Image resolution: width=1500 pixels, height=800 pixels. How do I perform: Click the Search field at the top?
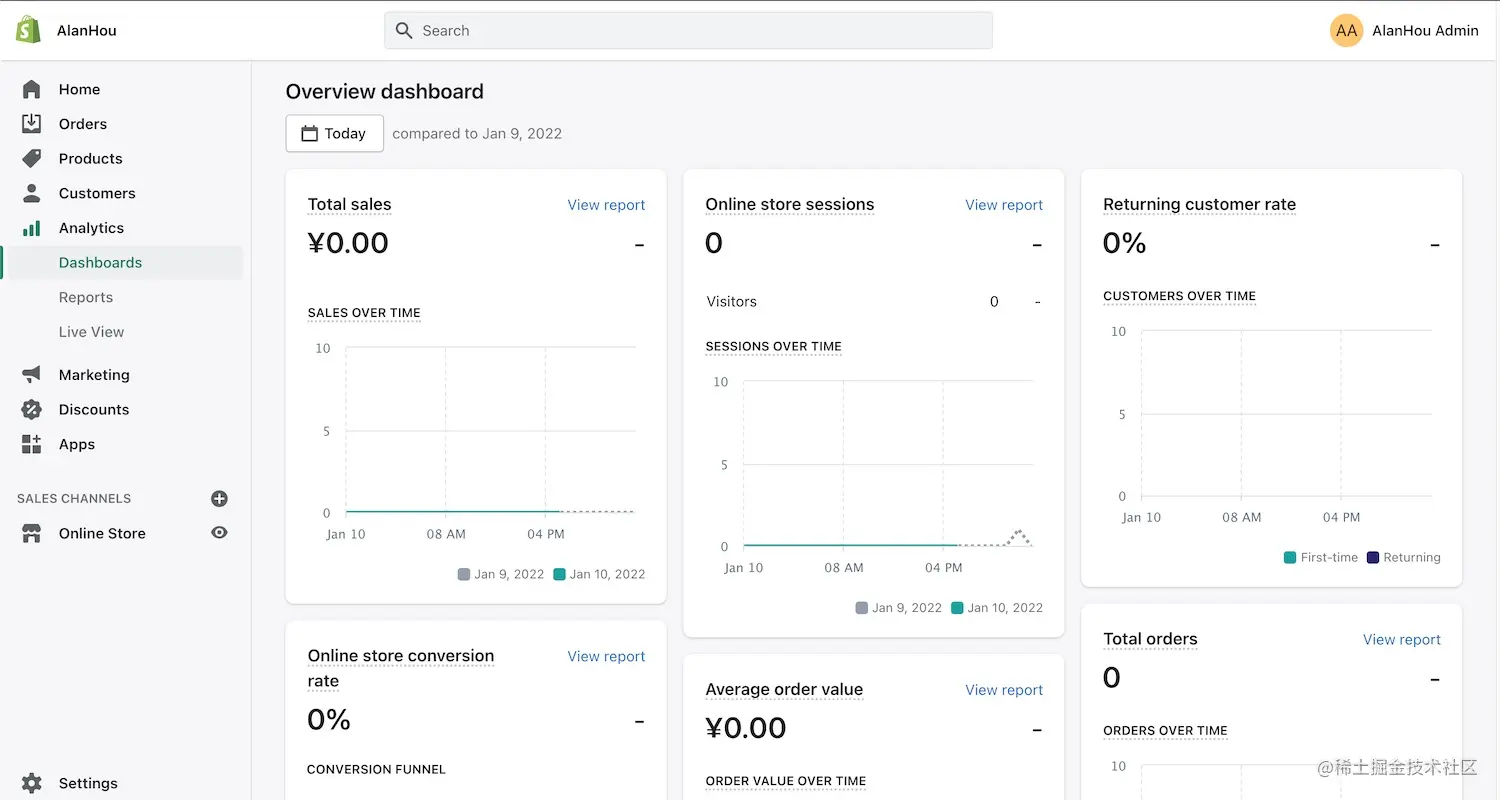coord(688,30)
